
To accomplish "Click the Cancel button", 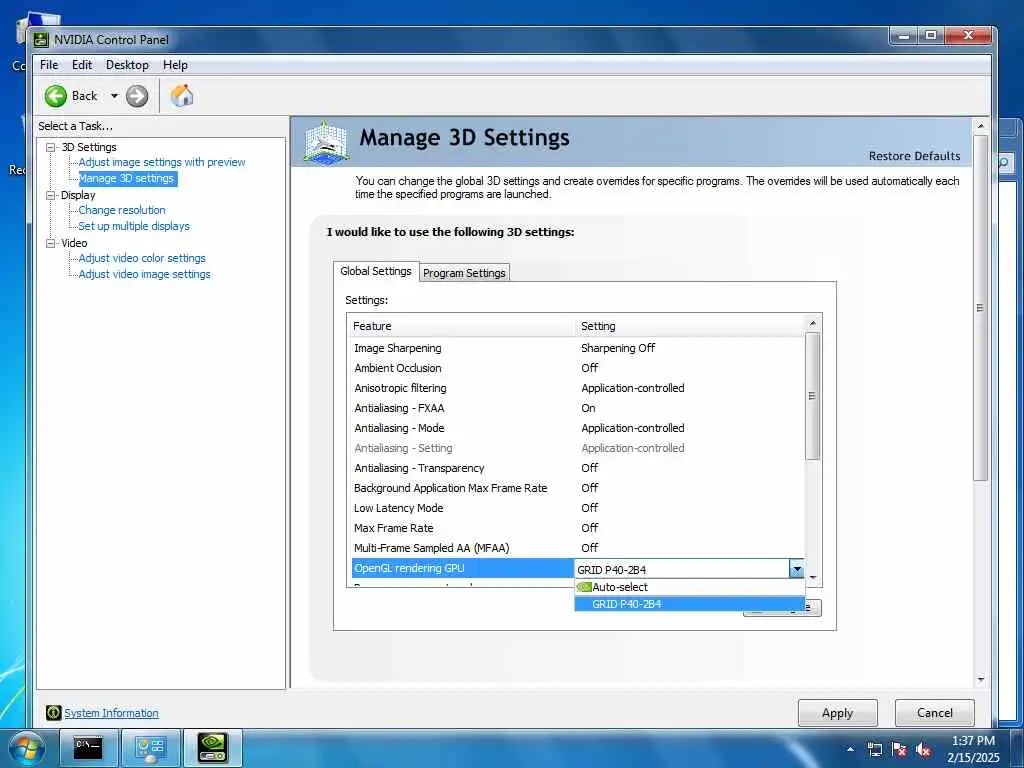I will click(x=935, y=712).
